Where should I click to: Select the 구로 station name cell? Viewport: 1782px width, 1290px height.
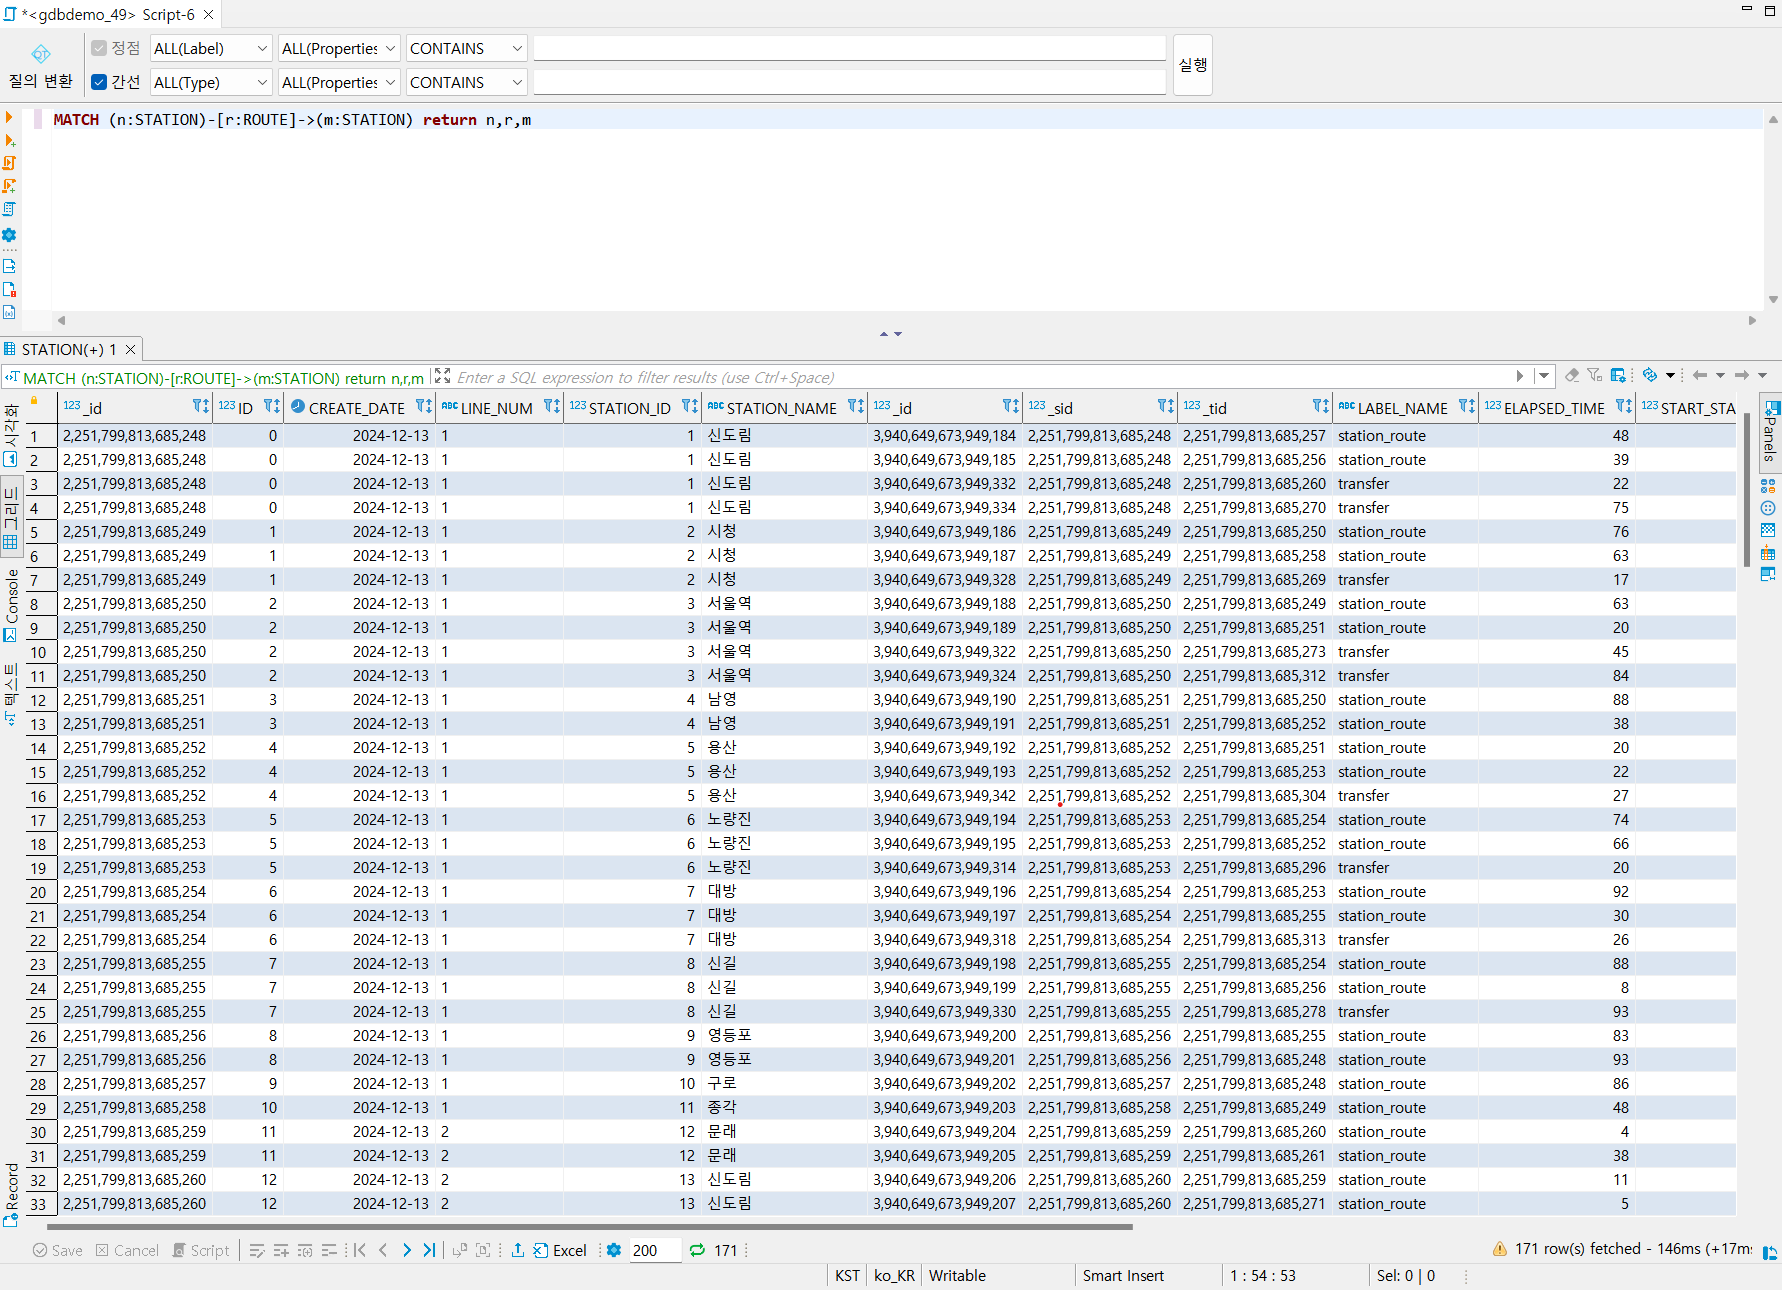[783, 1083]
